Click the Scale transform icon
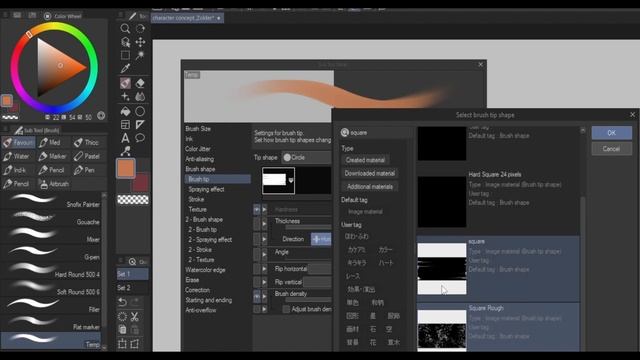640x360 pixels. (122, 344)
